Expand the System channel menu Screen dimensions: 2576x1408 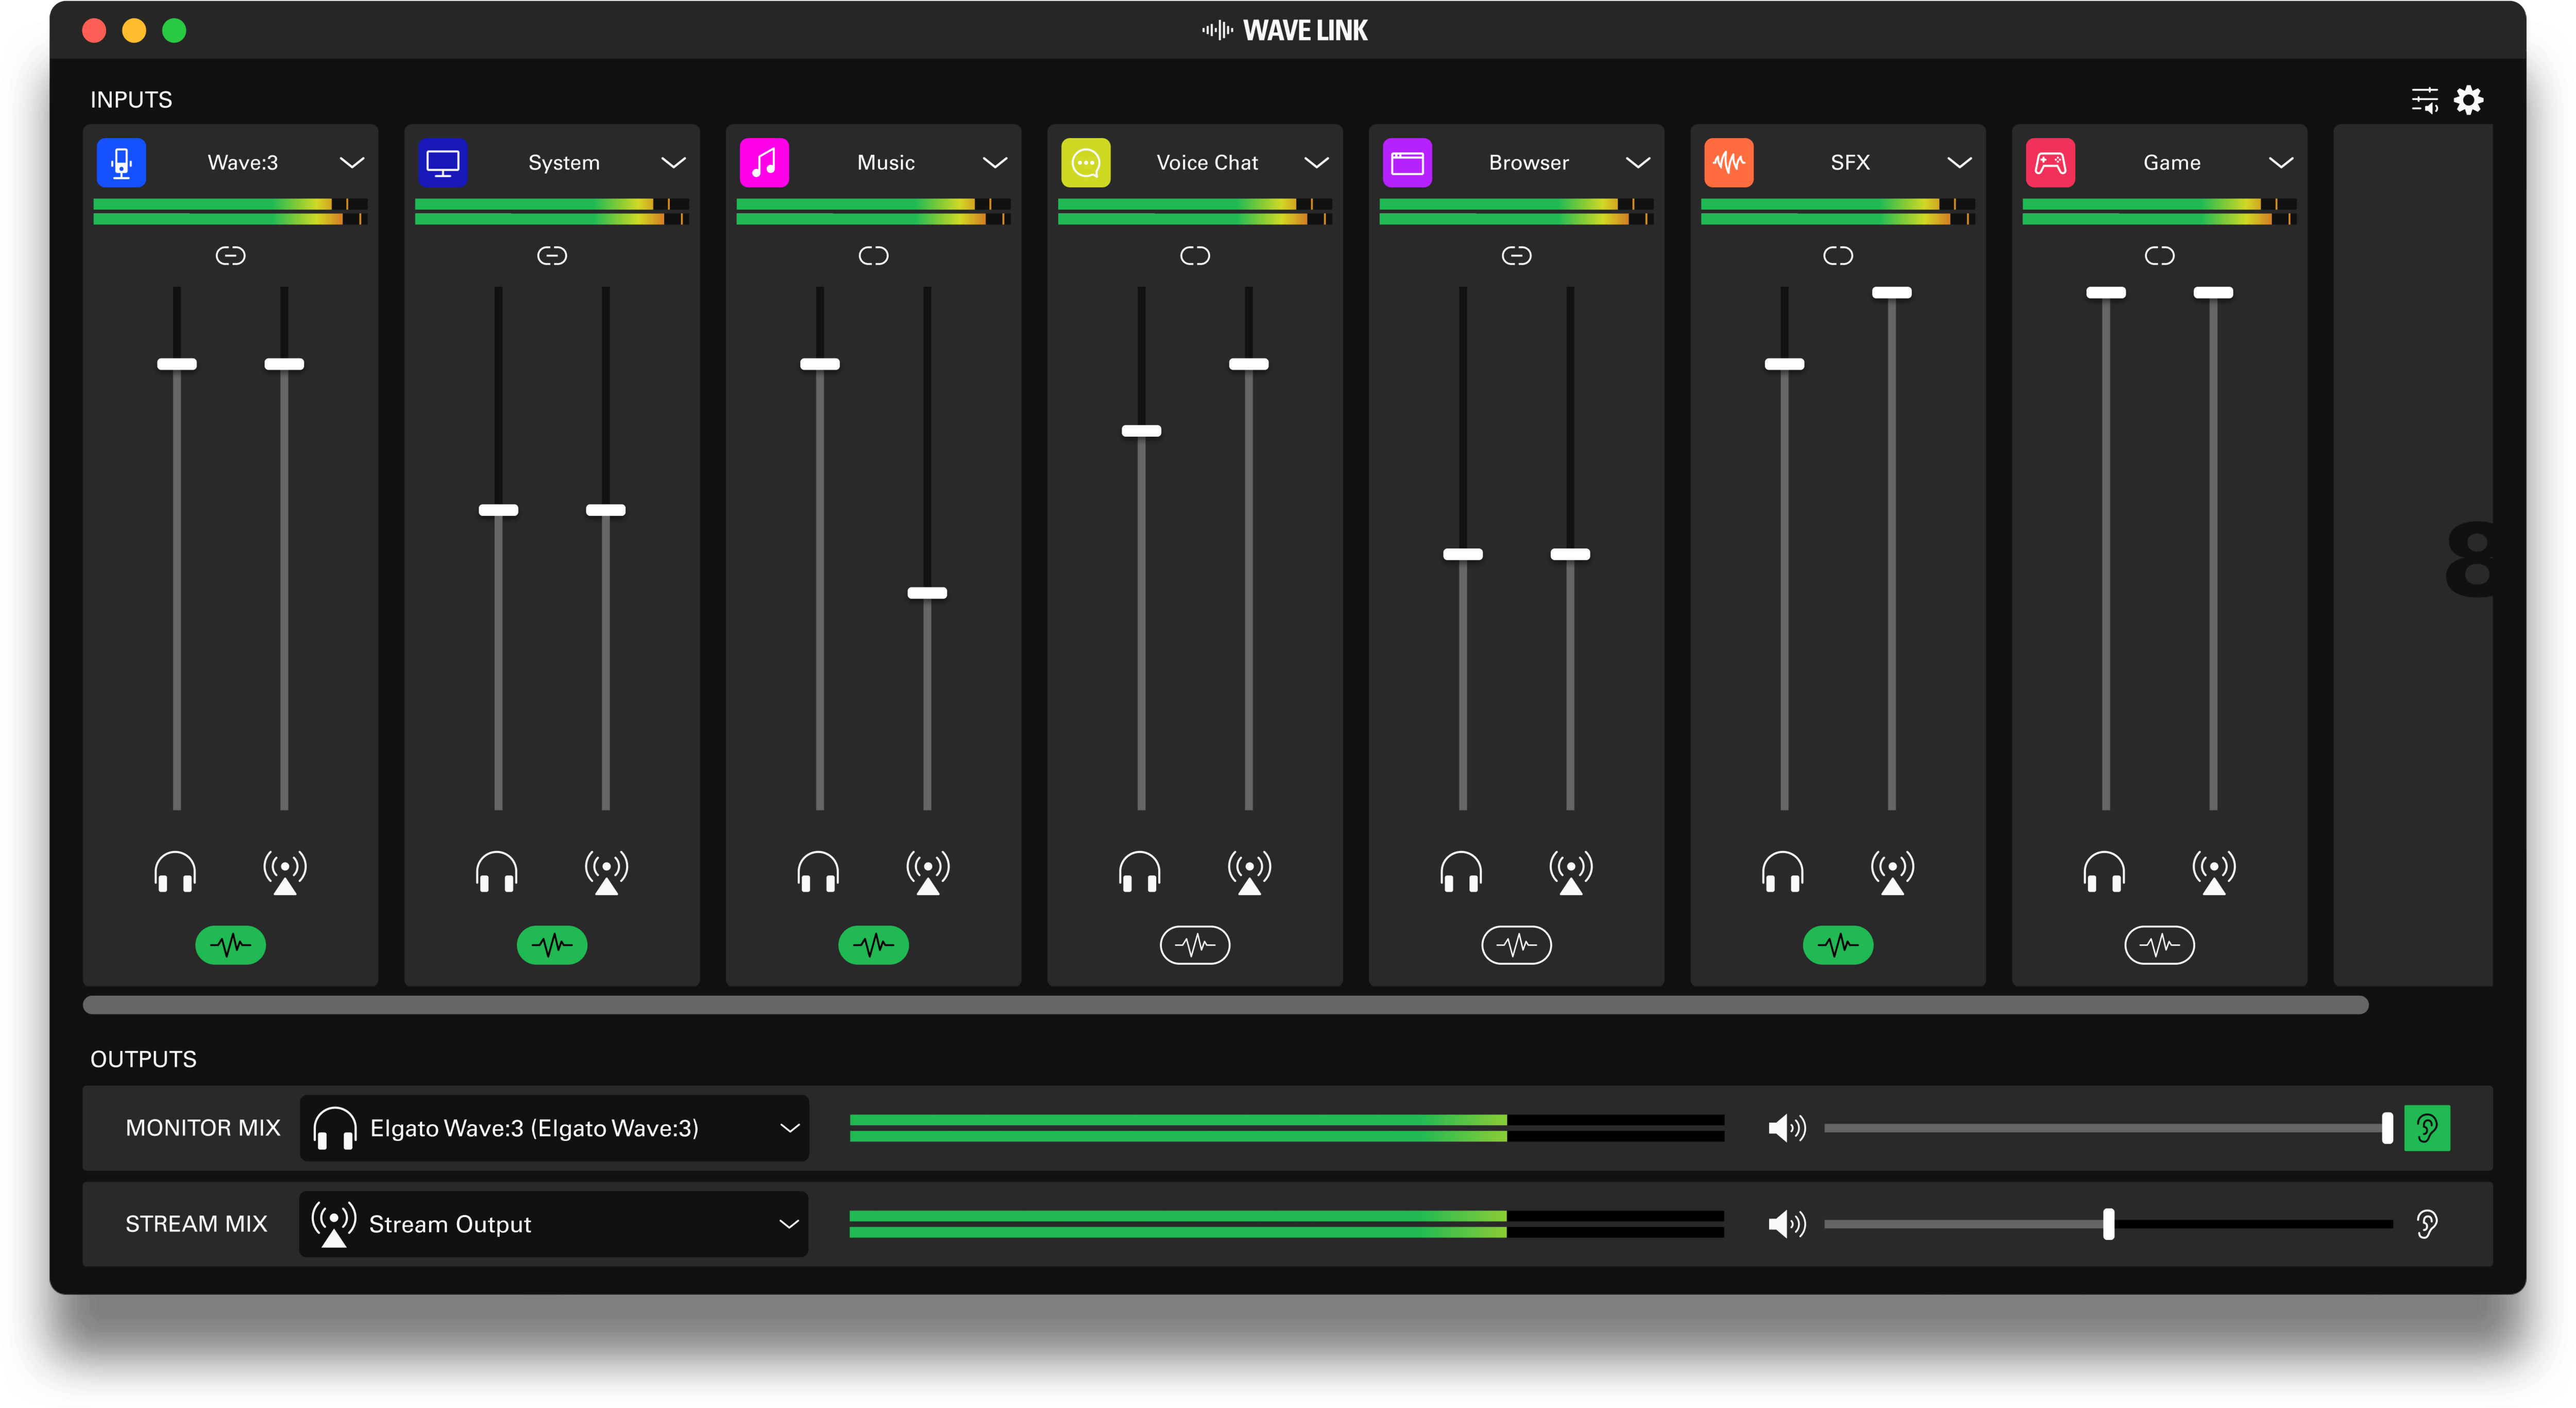coord(674,162)
